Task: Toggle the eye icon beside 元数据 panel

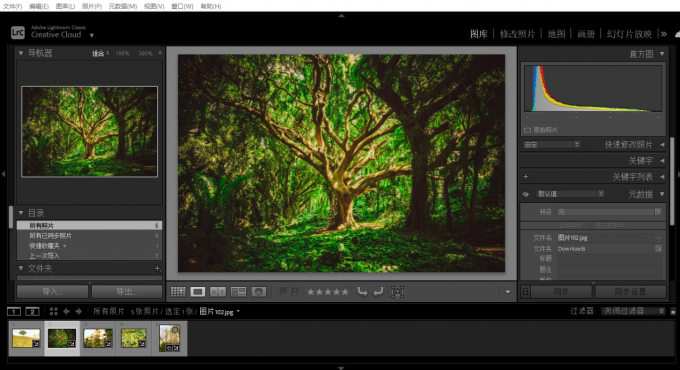Action: [526, 194]
